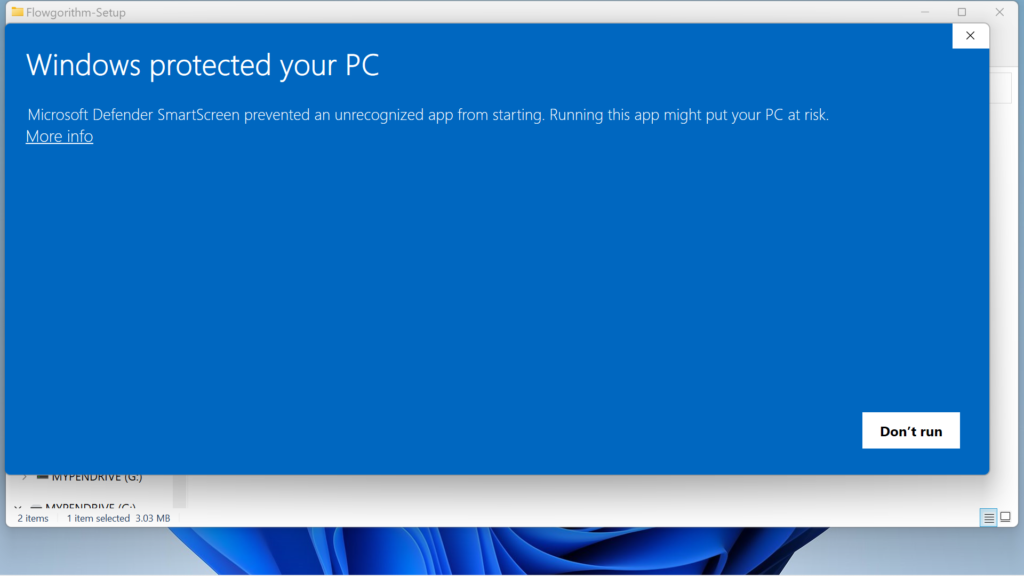Dismiss the SmartScreen warning with its X
This screenshot has width=1024, height=576.
[x=970, y=35]
